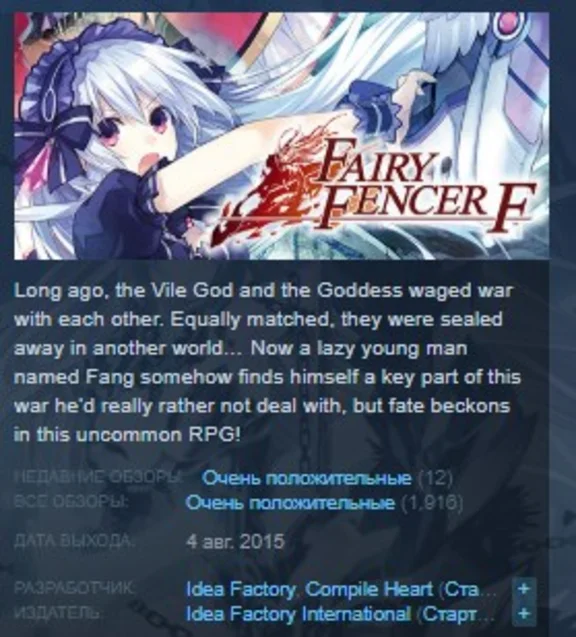Open the Compile Heart developer page
Viewport: 576px width, 637px height.
click(x=369, y=589)
